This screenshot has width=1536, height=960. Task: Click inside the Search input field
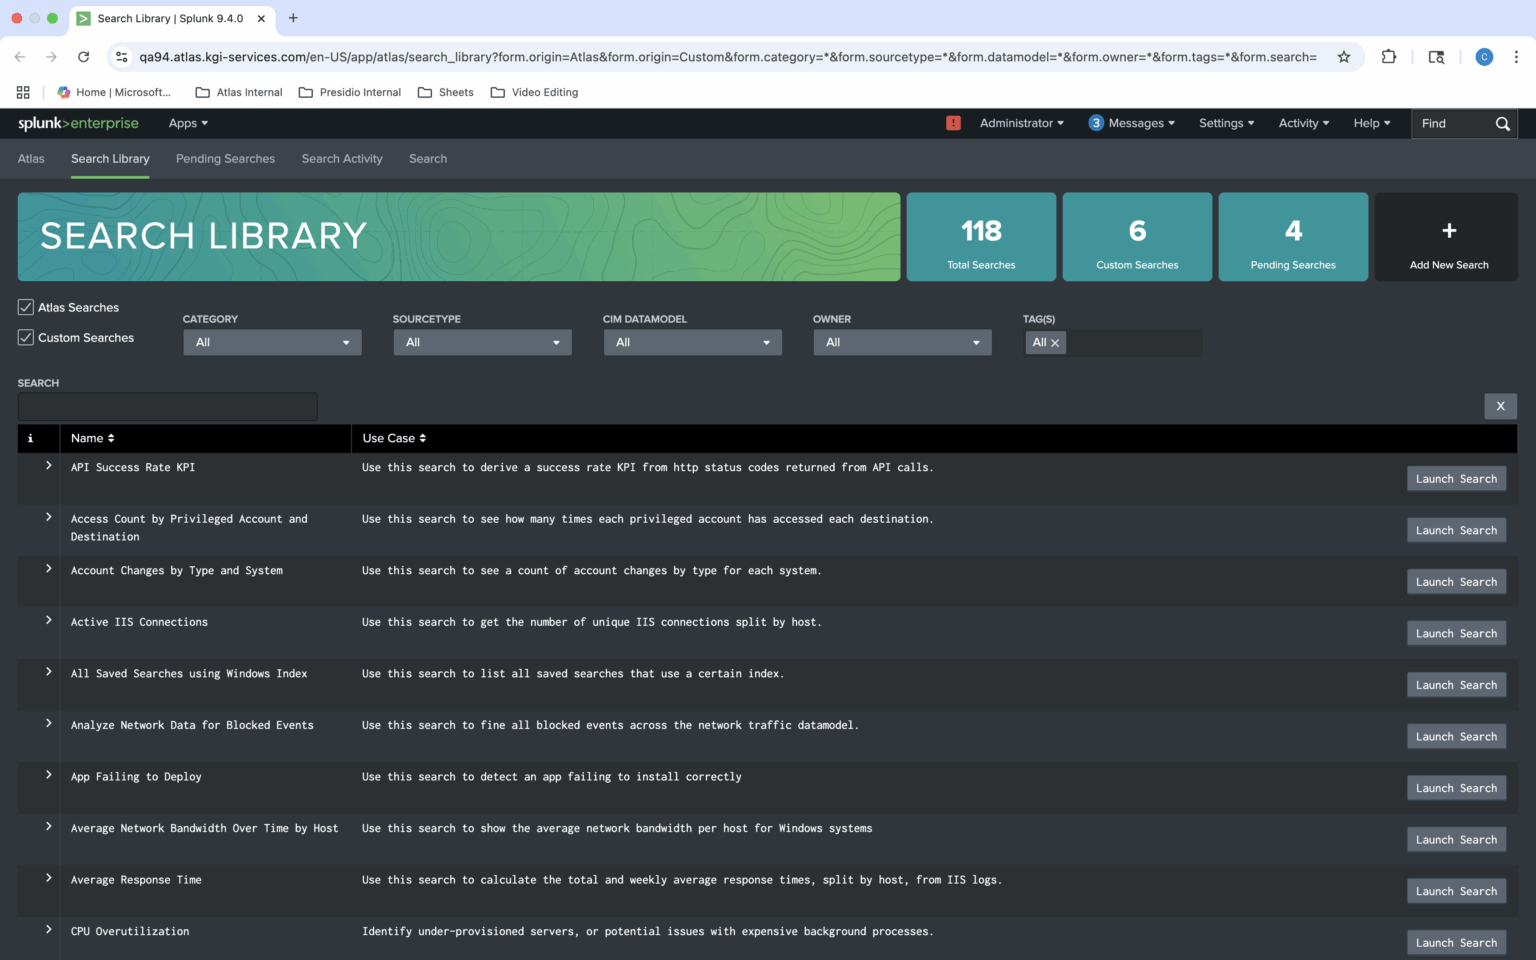167,406
